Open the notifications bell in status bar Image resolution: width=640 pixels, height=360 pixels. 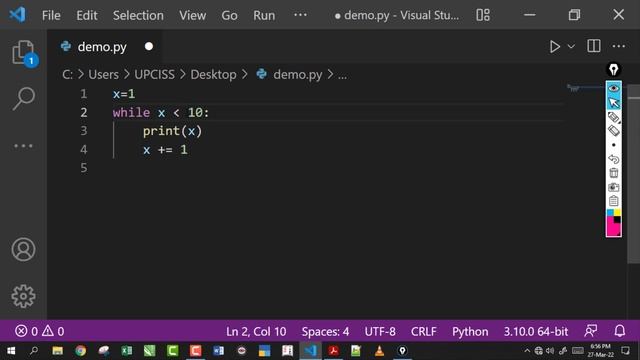tap(620, 331)
